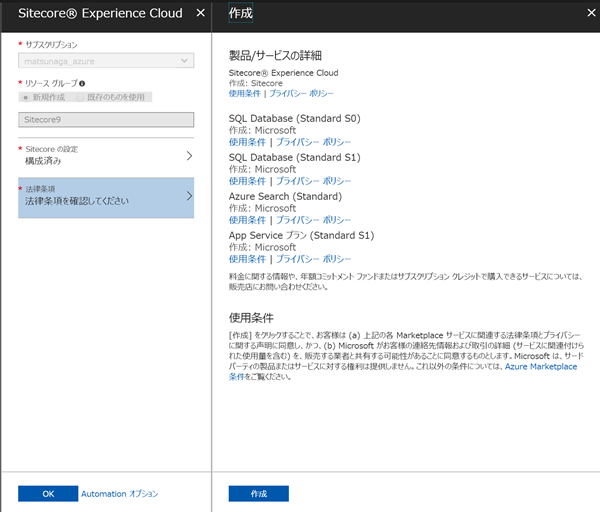Click App Service プラン (Standard S1) text
The image size is (600, 512).
pyautogui.click(x=302, y=236)
